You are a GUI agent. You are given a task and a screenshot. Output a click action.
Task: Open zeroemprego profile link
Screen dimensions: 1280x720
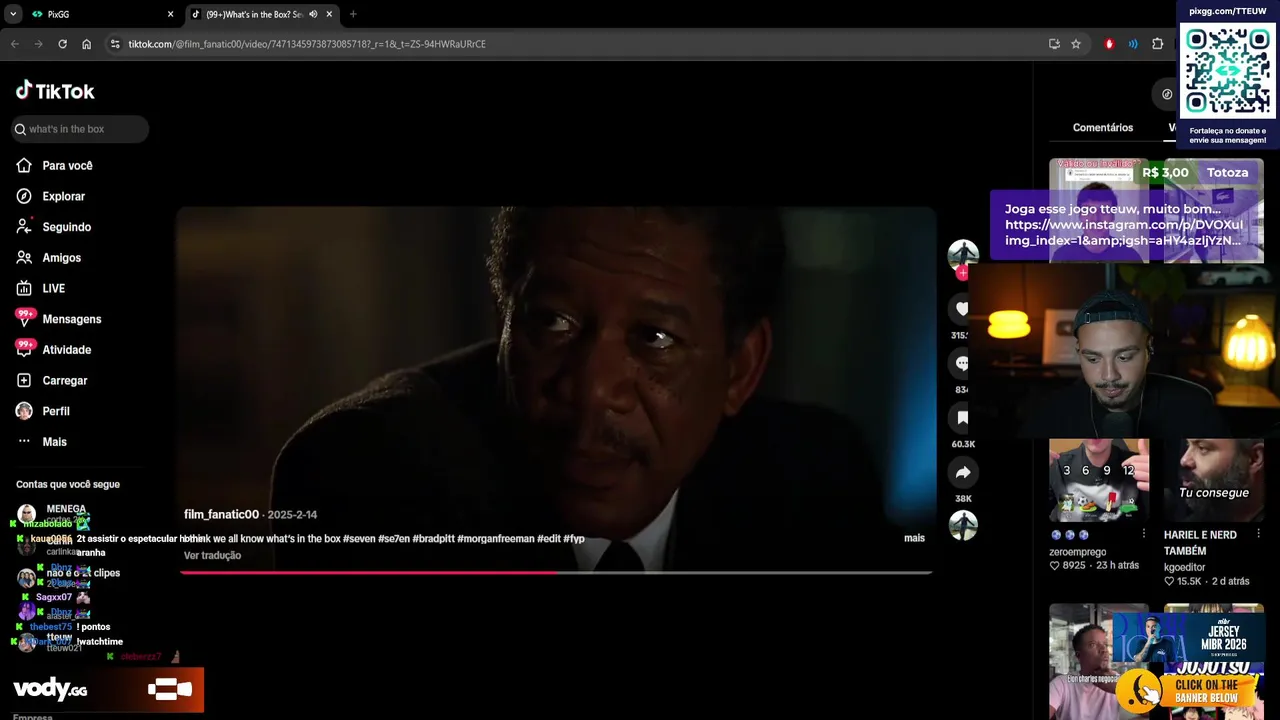pyautogui.click(x=1078, y=552)
